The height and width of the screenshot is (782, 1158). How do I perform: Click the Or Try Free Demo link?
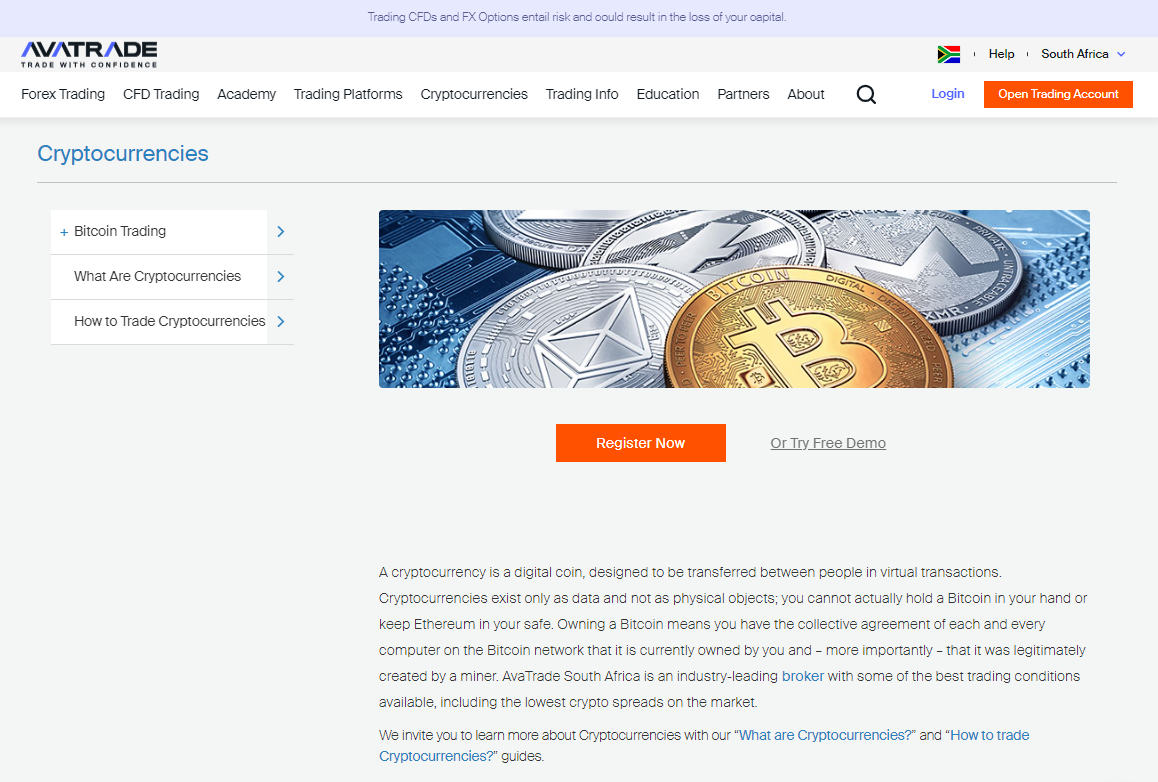click(x=828, y=443)
